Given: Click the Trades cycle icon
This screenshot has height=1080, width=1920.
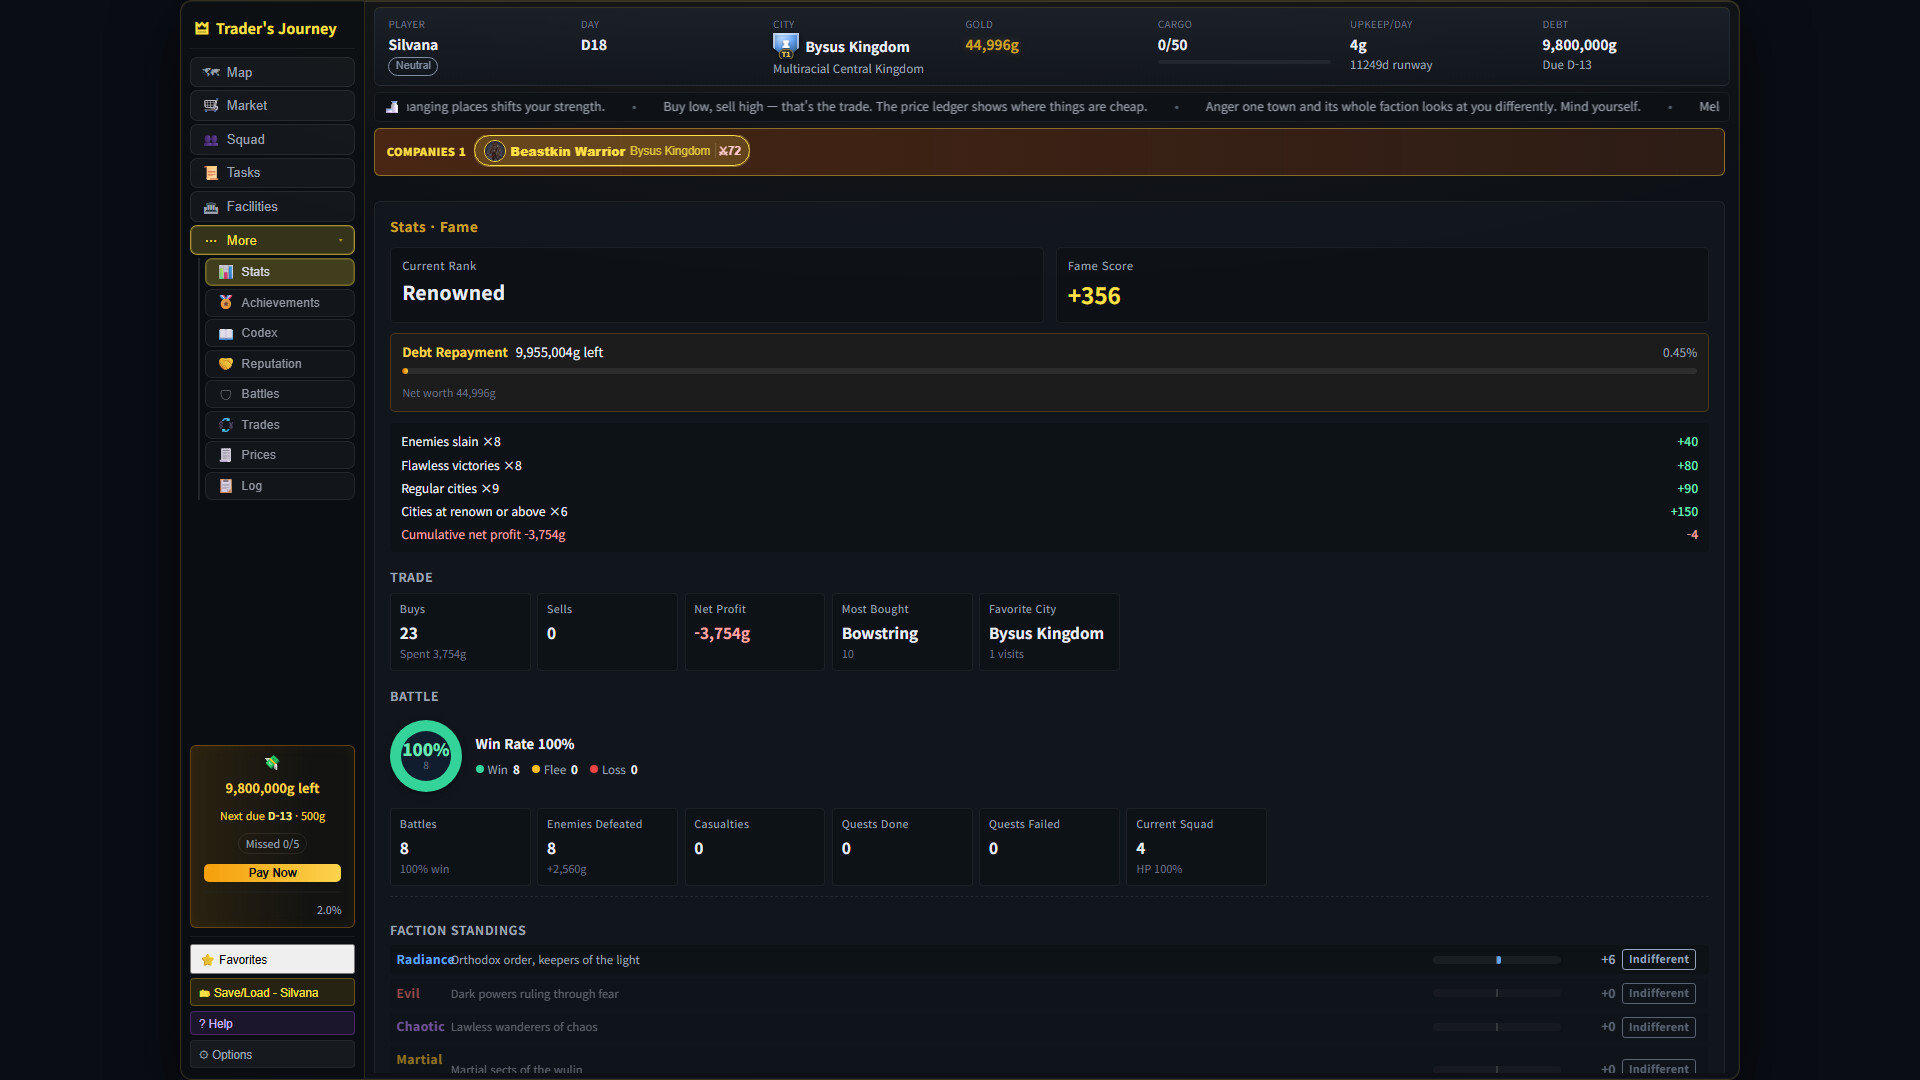Looking at the screenshot, I should pos(226,425).
